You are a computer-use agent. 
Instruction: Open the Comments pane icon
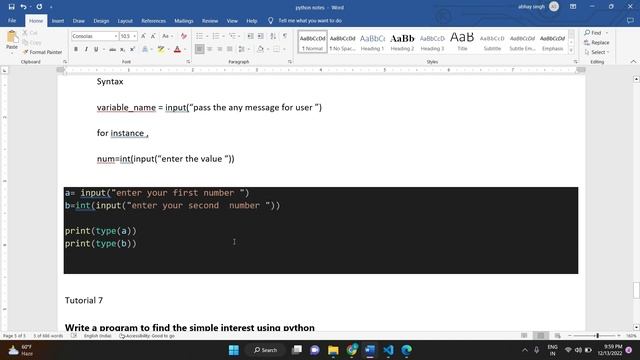click(630, 20)
